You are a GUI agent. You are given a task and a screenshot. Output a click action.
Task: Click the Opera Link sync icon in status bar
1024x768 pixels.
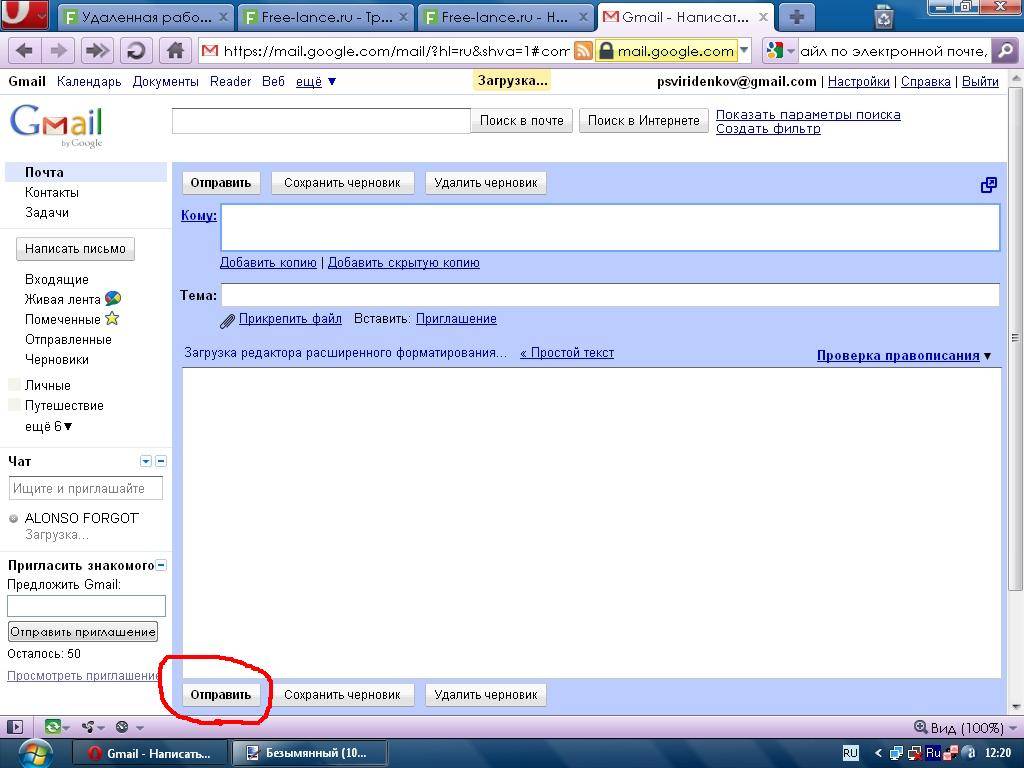[52, 727]
